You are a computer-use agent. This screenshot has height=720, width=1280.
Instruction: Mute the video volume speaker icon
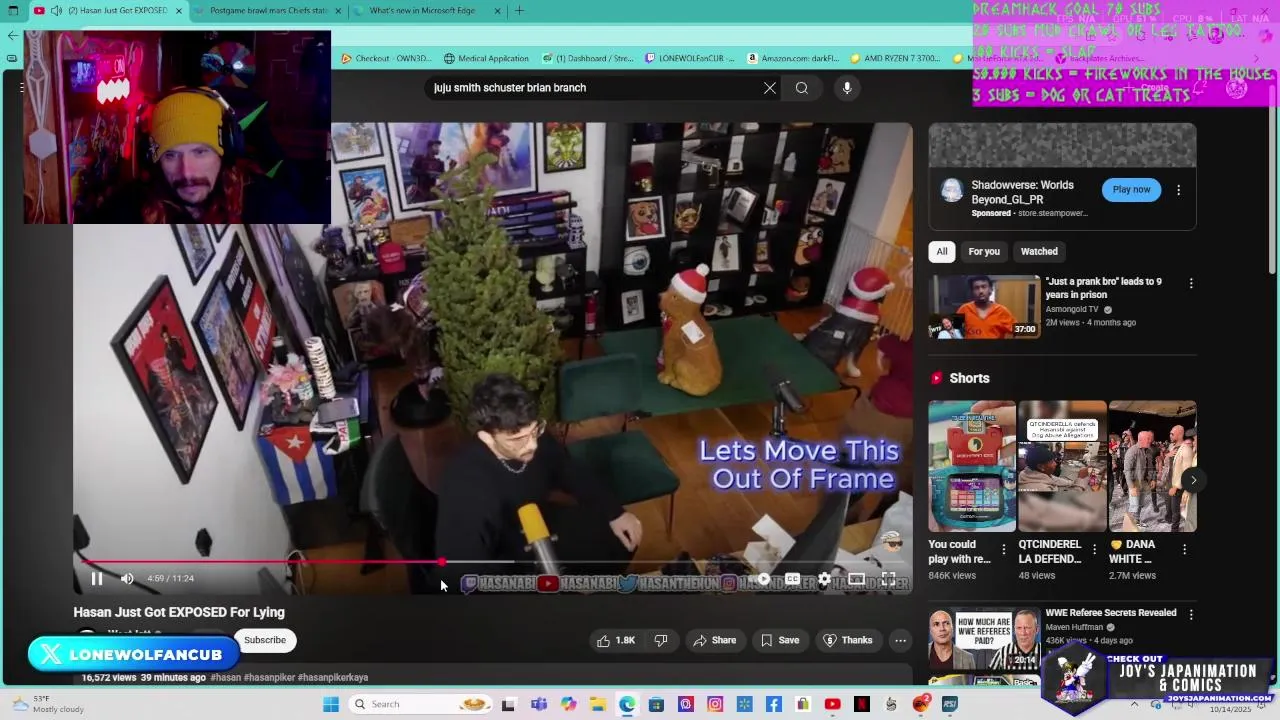pos(127,578)
